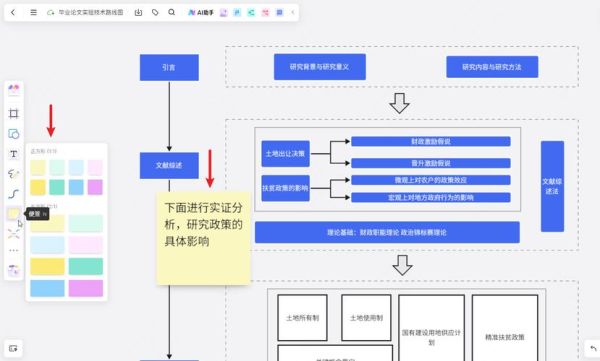Select the 晋升激励假说 bar
Viewport: 600px width, 361px height.
[431, 163]
